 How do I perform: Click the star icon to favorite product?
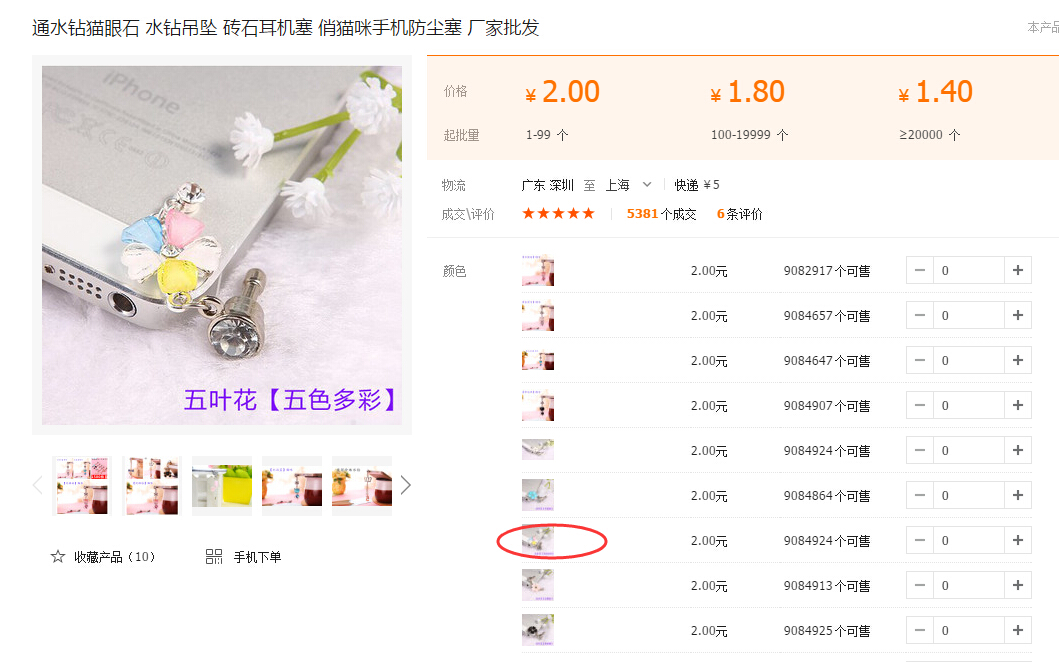coord(57,557)
